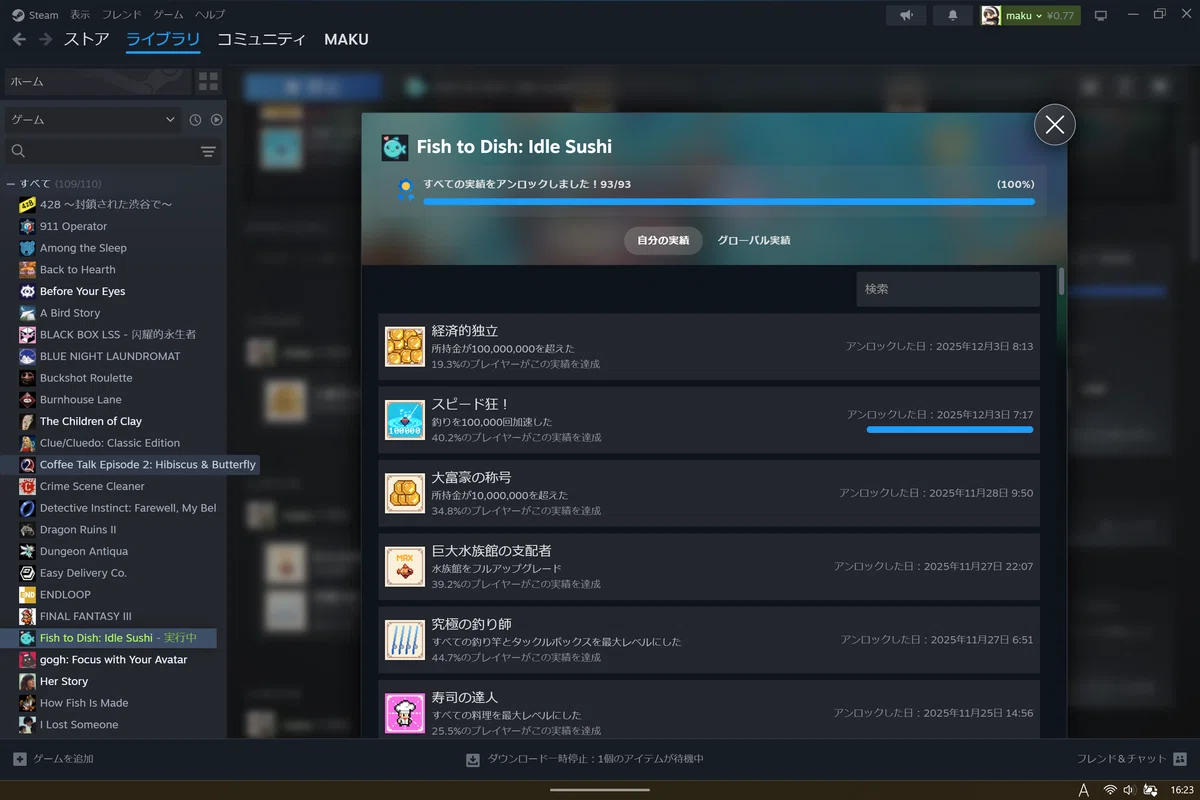The image size is (1200, 800).
Task: Click the スピード狂！ progress bar
Action: (x=950, y=430)
